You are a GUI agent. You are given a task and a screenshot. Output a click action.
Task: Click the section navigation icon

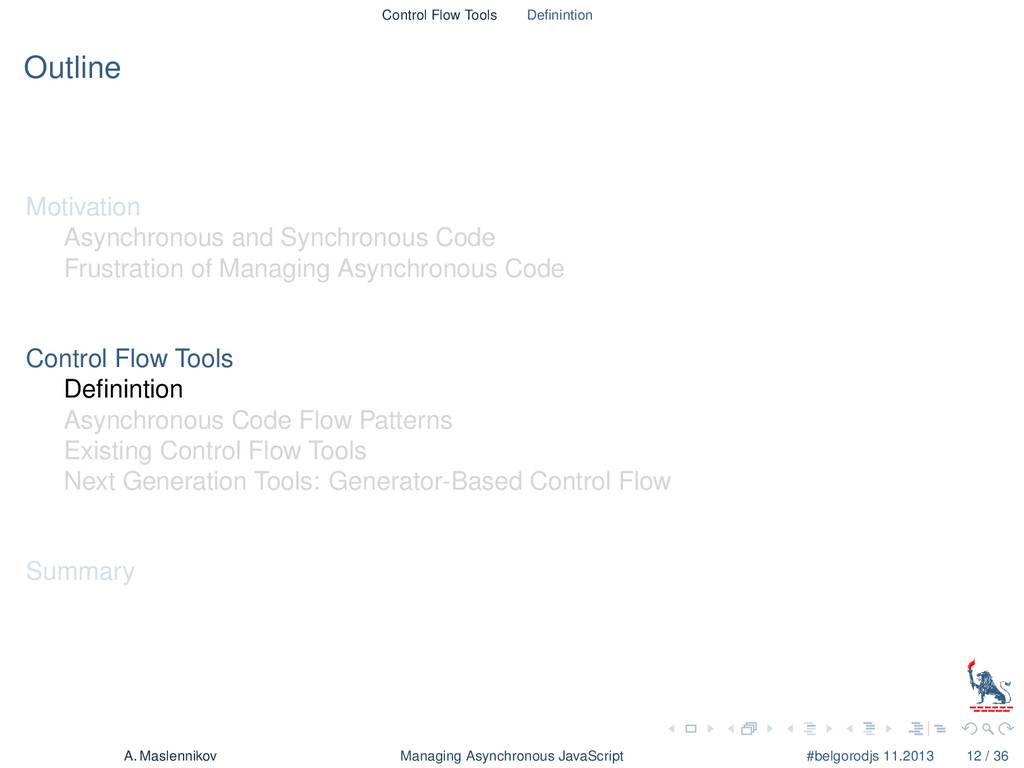[869, 729]
